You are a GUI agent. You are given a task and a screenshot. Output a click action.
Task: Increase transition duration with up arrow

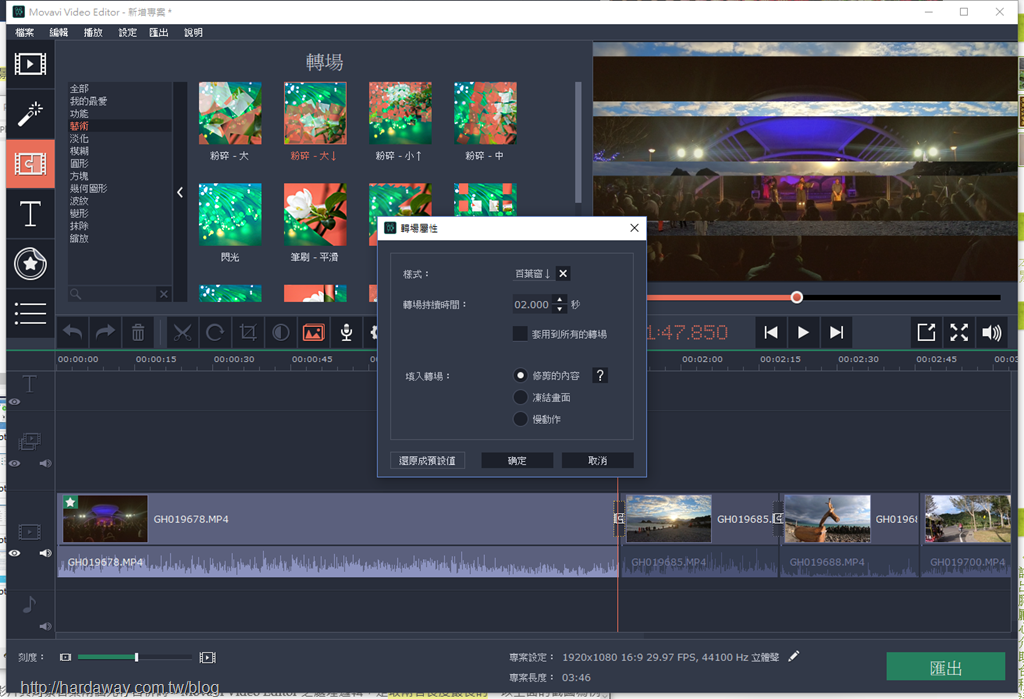click(x=560, y=300)
